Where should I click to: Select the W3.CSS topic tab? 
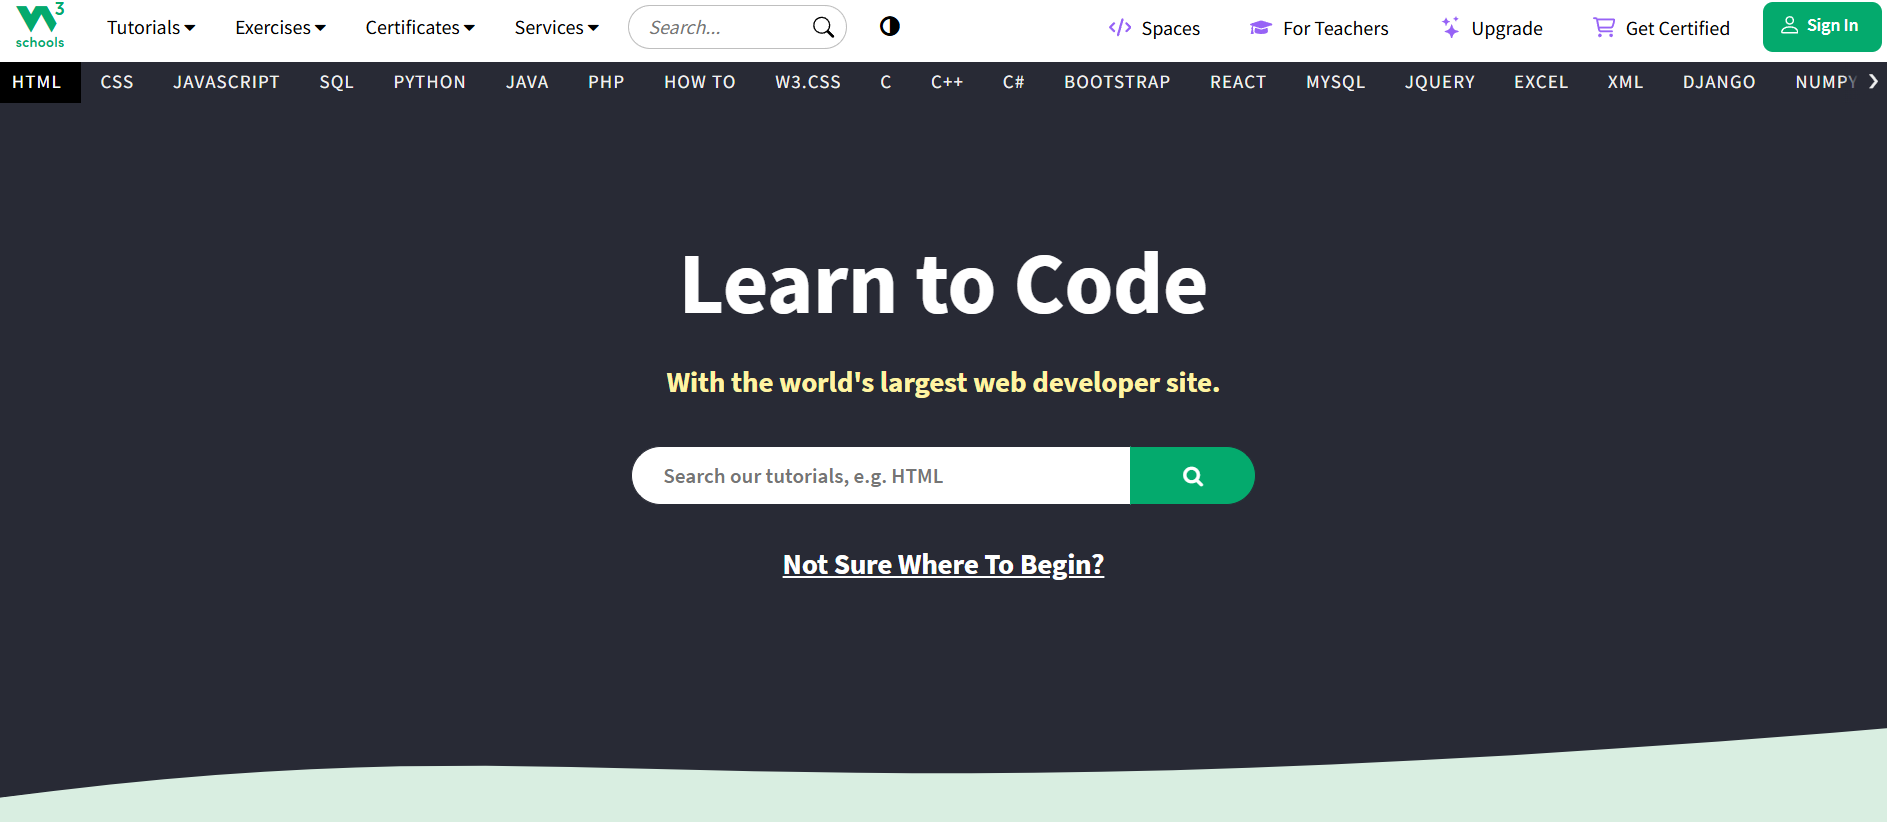coord(808,82)
